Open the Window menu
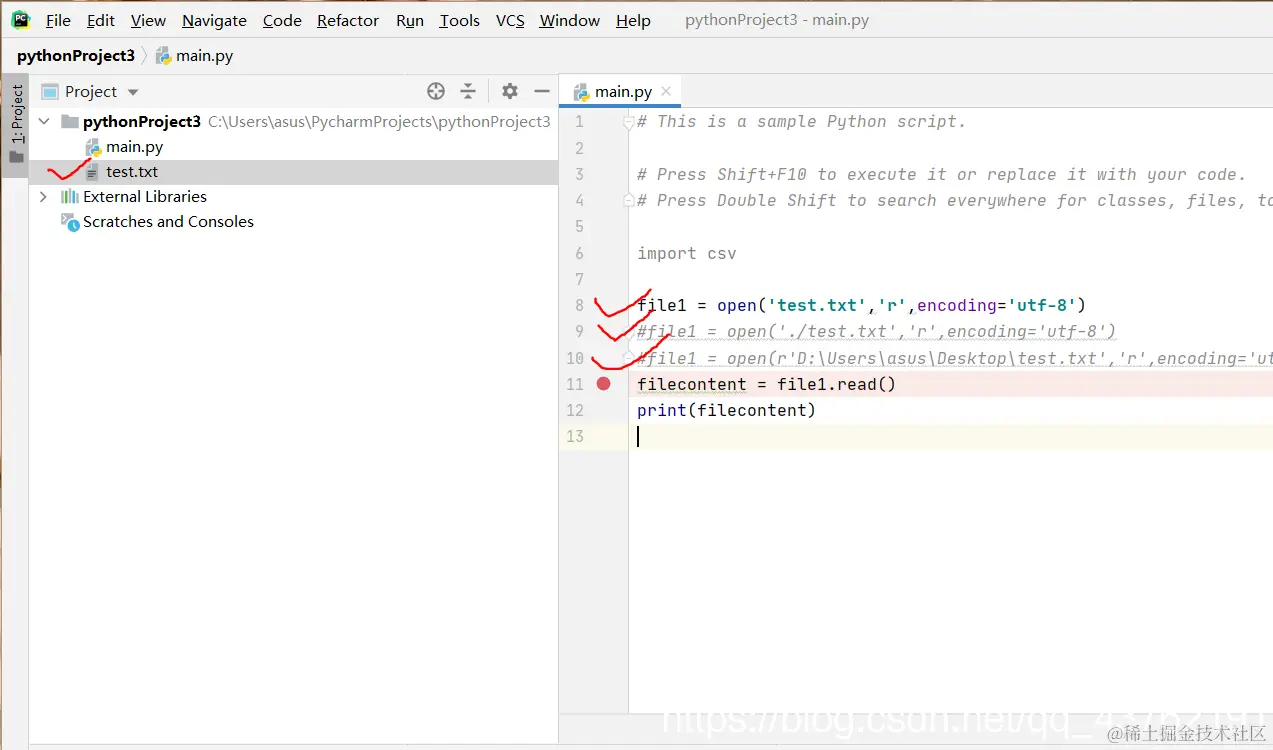 coord(570,20)
